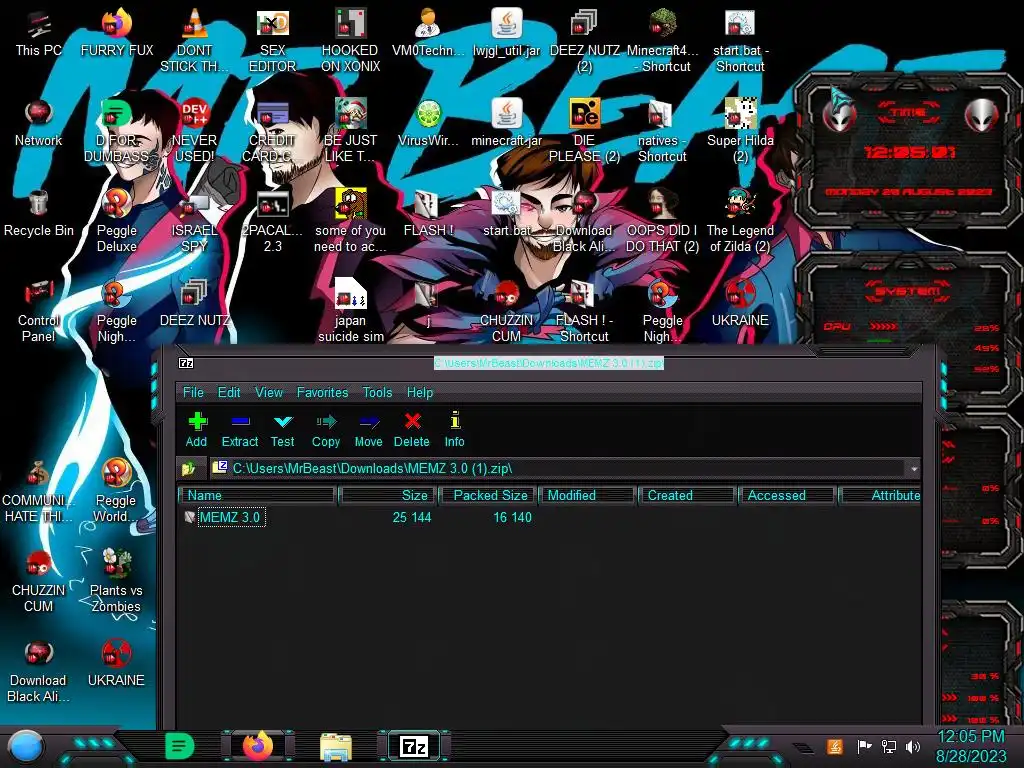Select the DIE PLEASE (2) desktop icon
This screenshot has width=1024, height=768.
[584, 131]
